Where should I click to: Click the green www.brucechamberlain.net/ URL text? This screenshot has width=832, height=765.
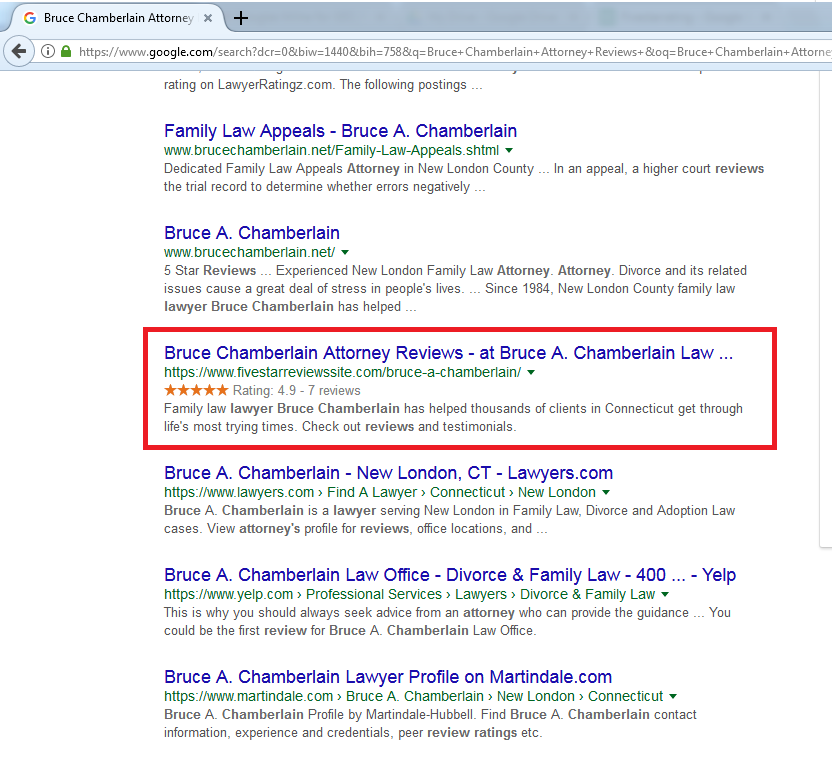coord(249,253)
